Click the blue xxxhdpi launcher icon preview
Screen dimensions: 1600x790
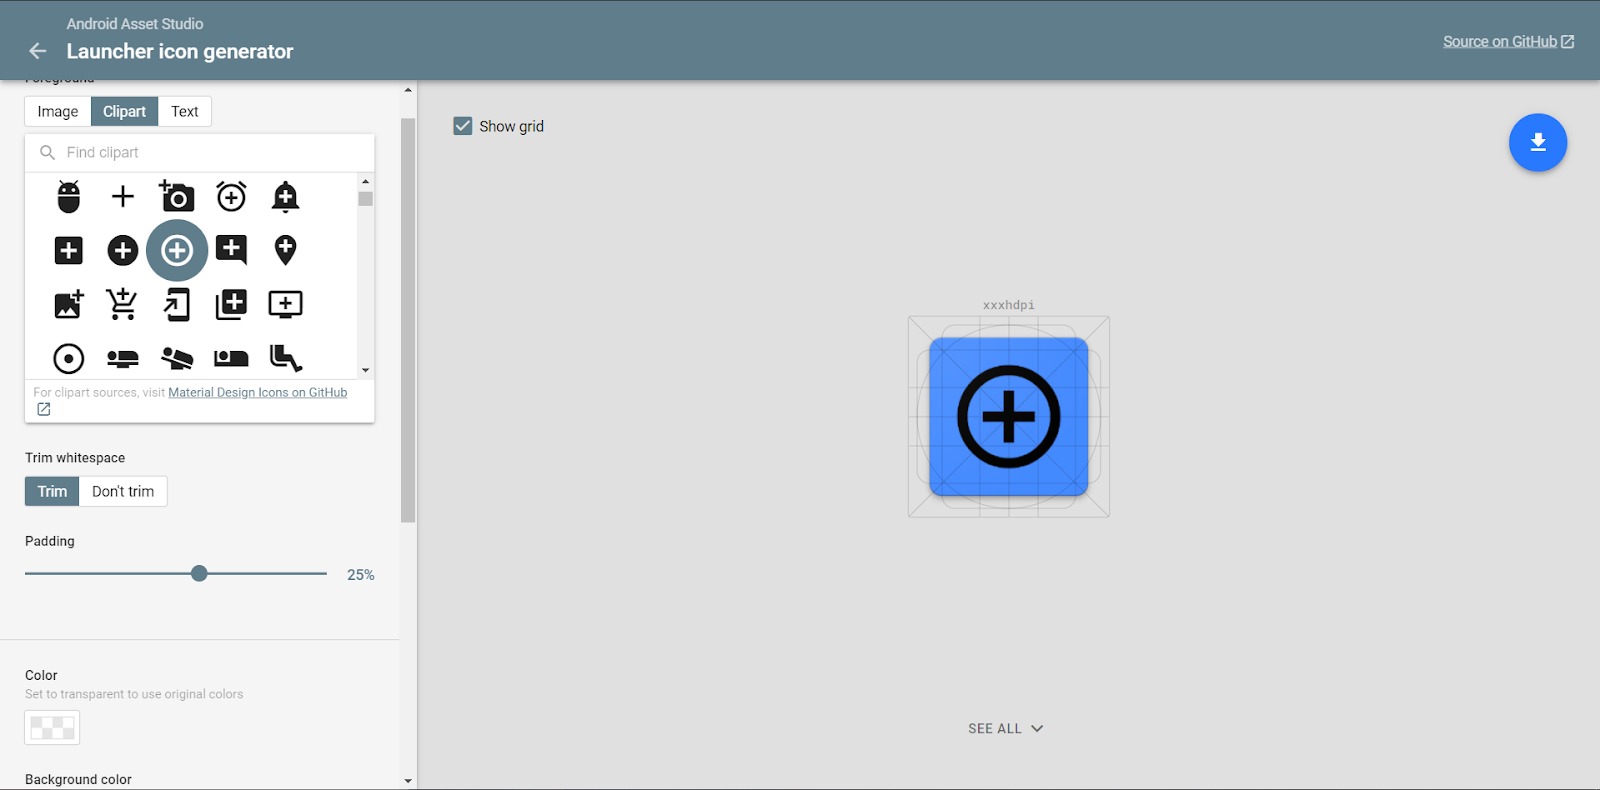pyautogui.click(x=1009, y=417)
